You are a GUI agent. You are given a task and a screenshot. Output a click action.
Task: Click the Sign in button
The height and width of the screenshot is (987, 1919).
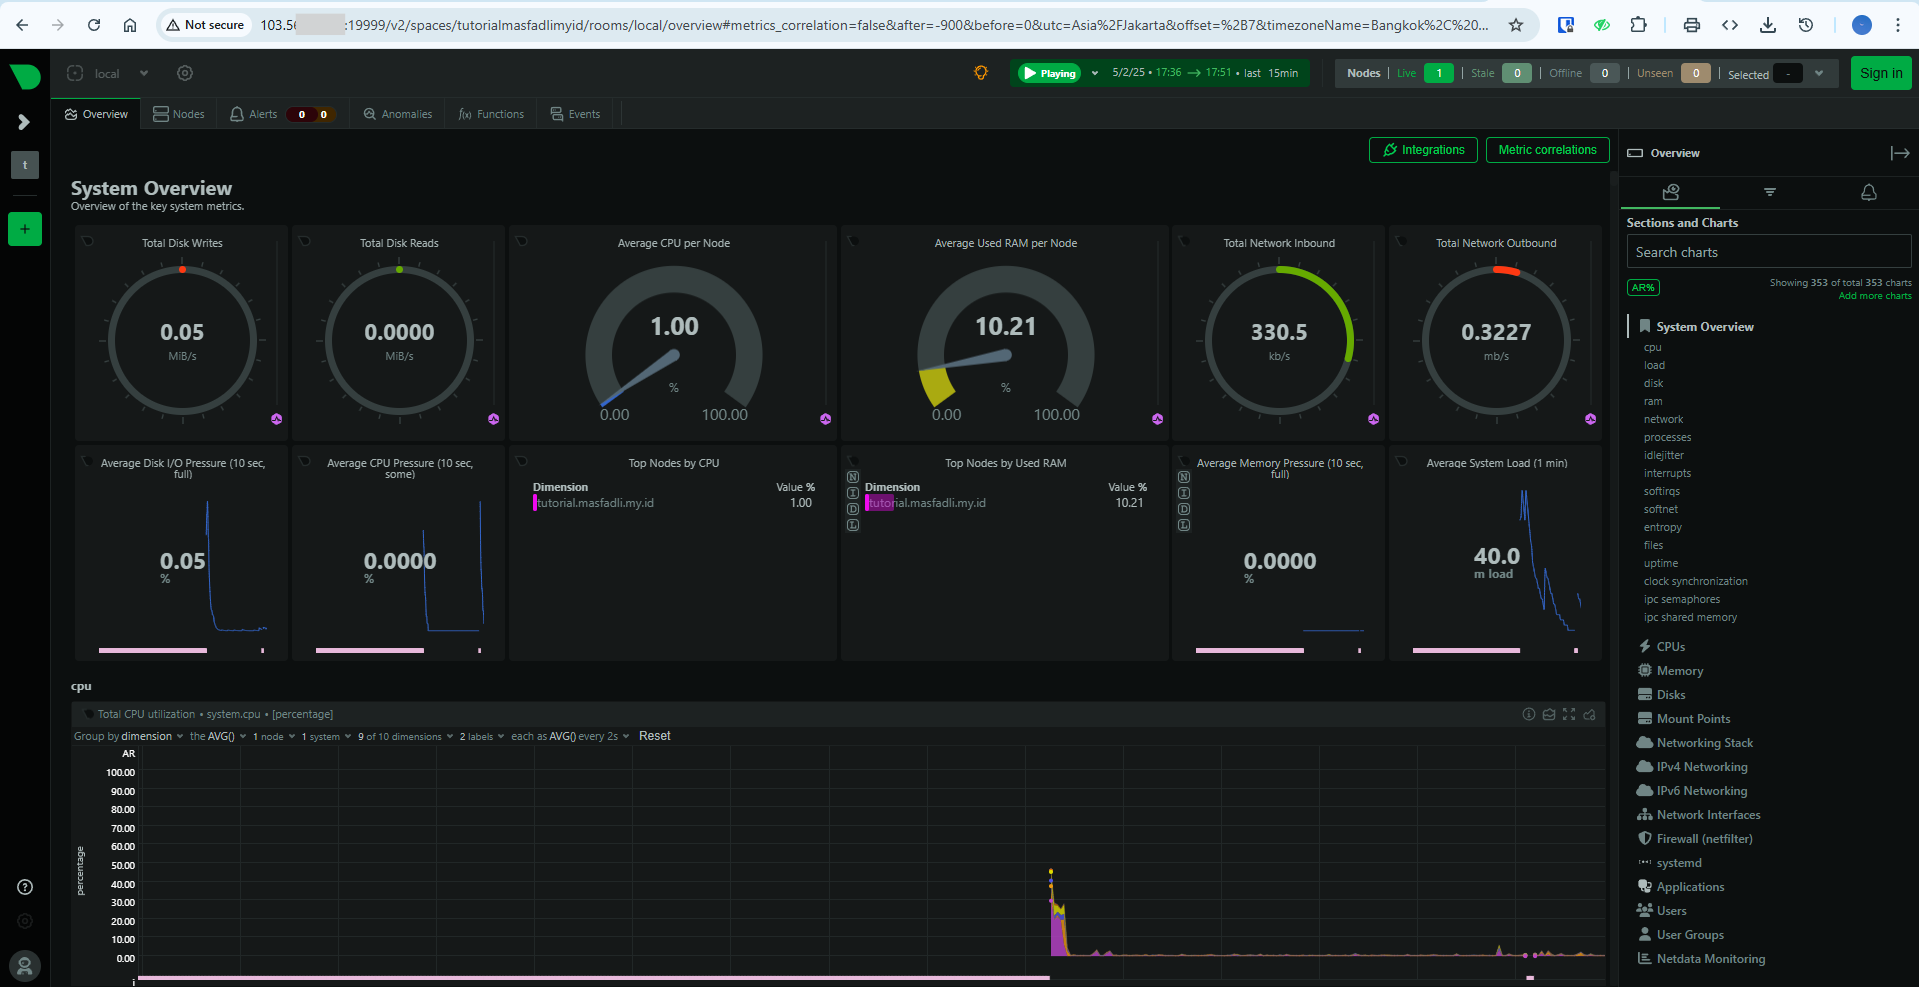tap(1881, 73)
